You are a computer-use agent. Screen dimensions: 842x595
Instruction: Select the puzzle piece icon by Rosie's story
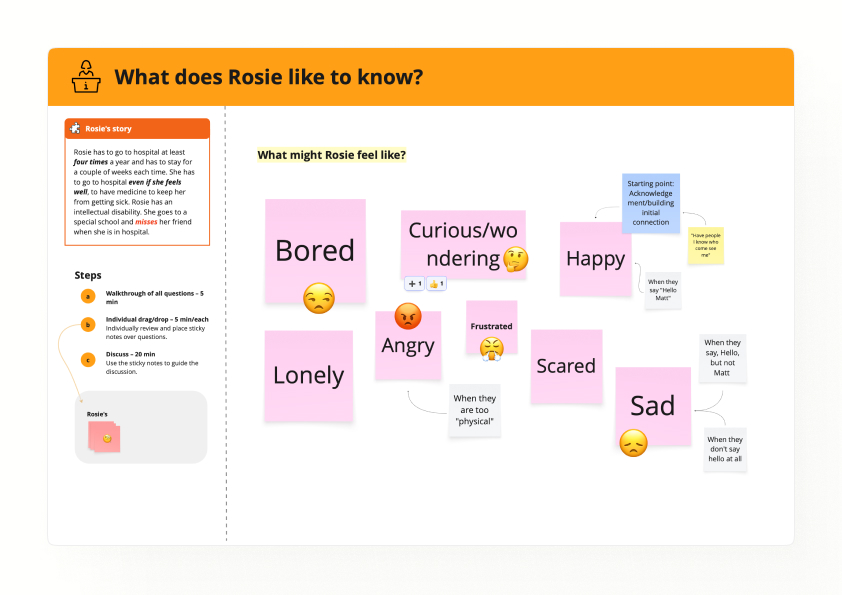point(75,128)
